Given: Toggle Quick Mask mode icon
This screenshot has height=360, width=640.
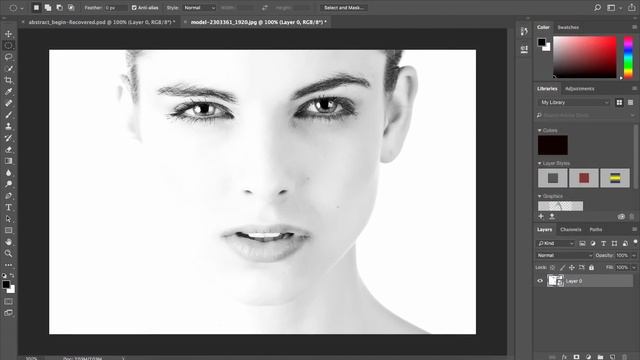Looking at the screenshot, I should (x=8, y=301).
